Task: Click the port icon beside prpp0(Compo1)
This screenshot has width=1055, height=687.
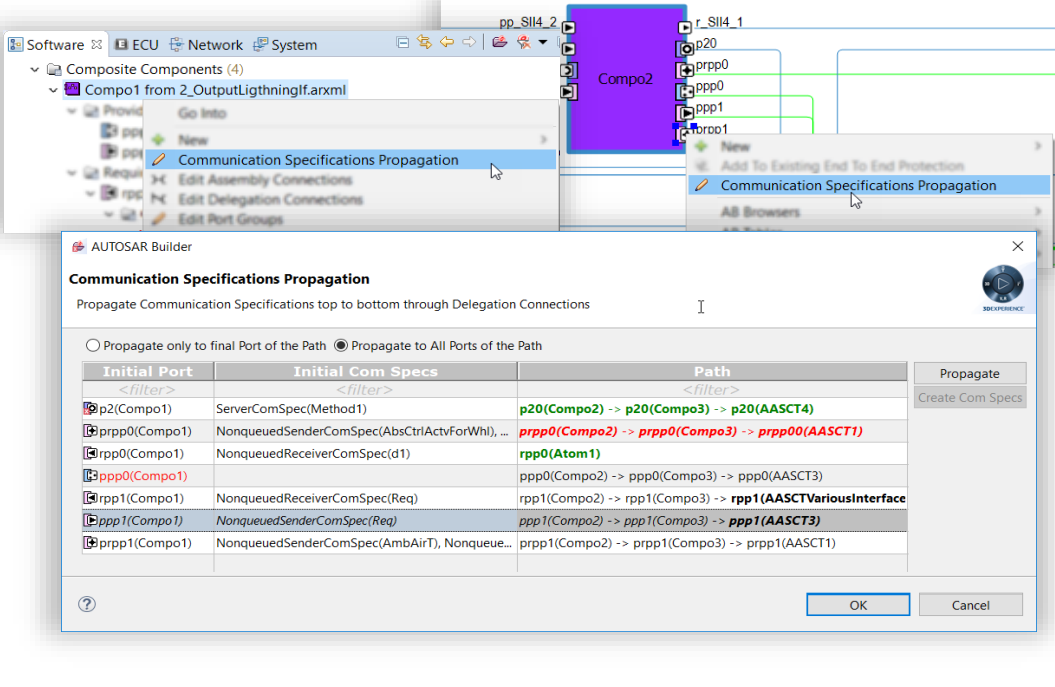Action: click(x=90, y=431)
